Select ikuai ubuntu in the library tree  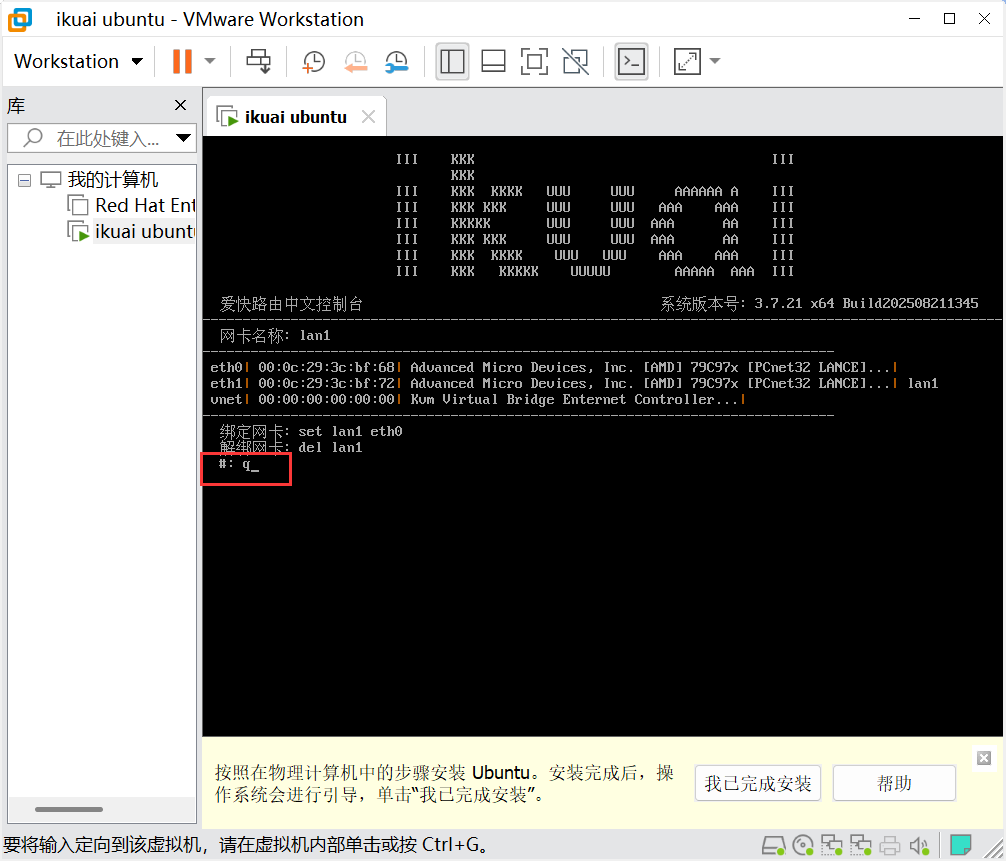tap(145, 231)
